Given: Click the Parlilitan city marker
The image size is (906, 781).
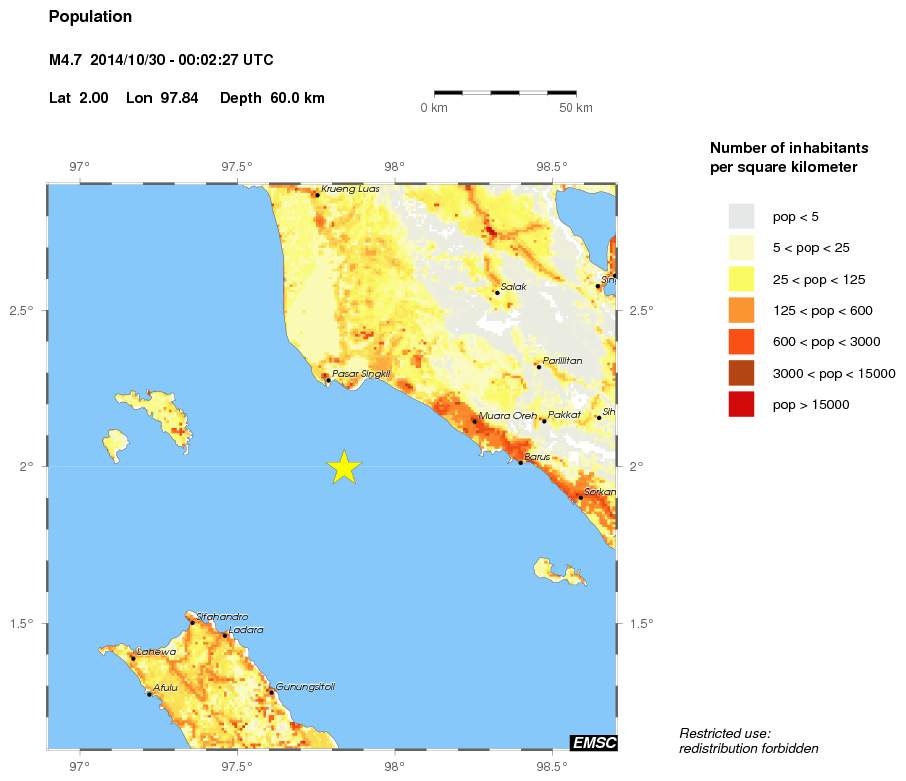Looking at the screenshot, I should point(538,366).
